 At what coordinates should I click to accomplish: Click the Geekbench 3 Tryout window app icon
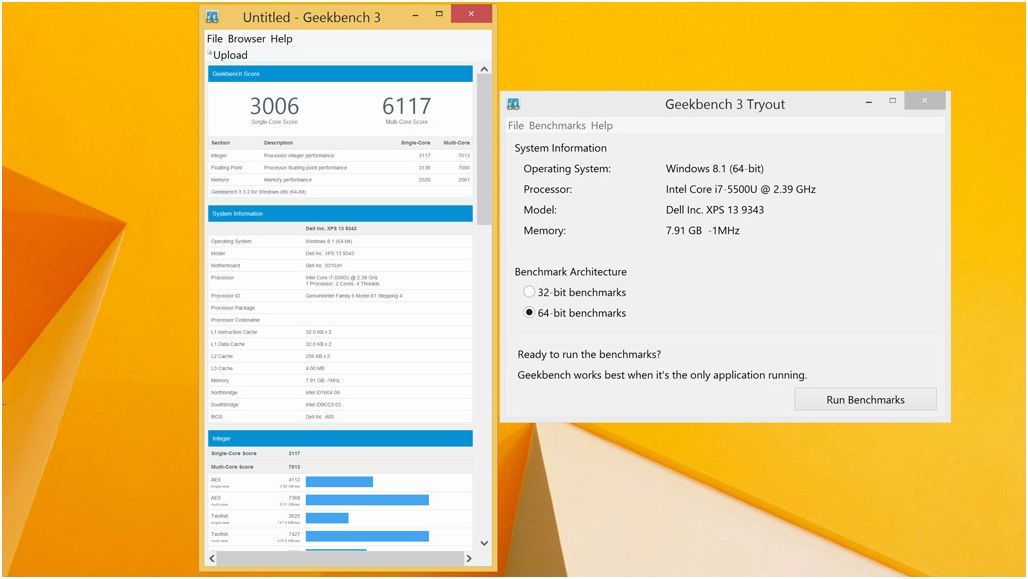tap(514, 104)
